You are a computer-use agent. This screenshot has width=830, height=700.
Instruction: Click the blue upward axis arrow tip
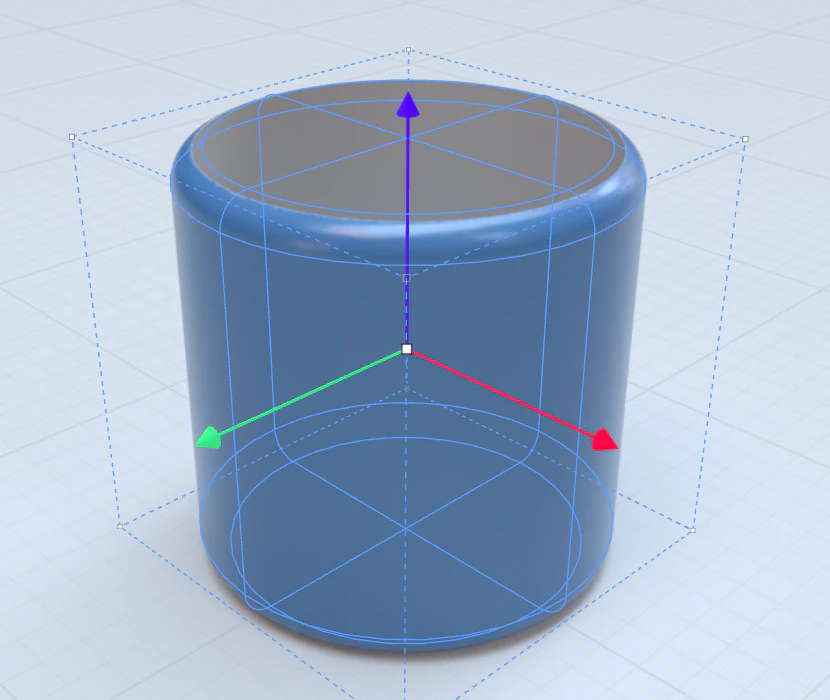coord(408,104)
